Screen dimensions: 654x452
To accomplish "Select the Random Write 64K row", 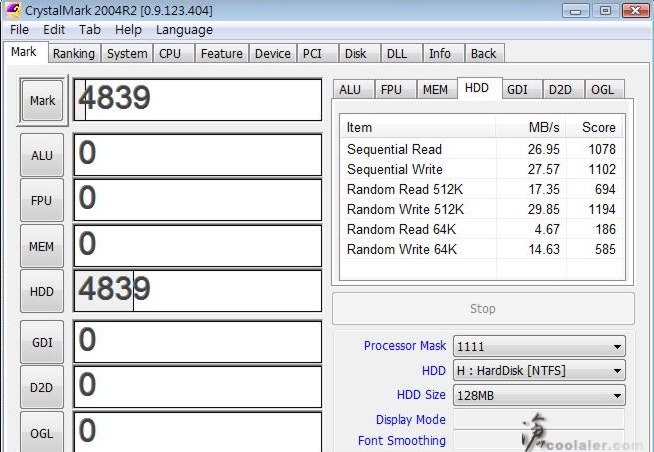I will (x=482, y=249).
